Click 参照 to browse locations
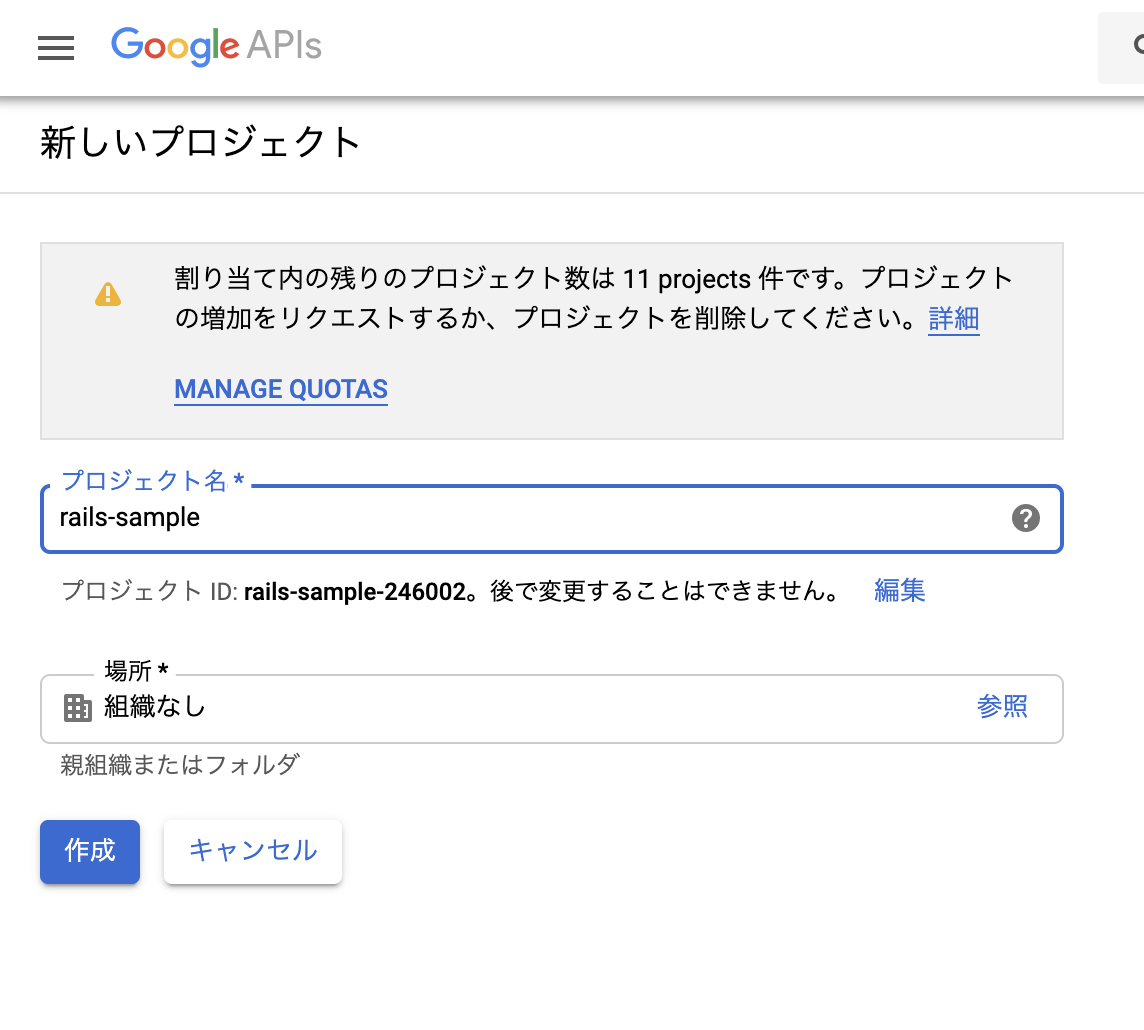 click(1002, 707)
